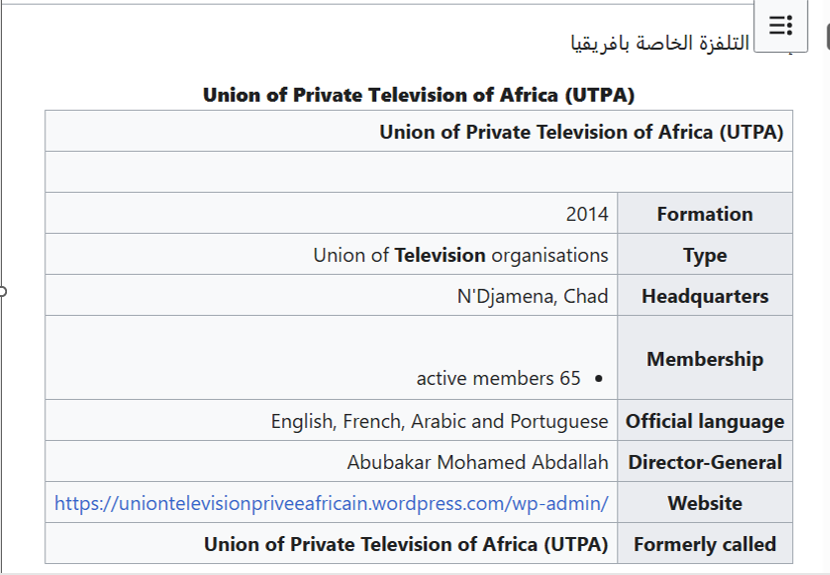830x575 pixels.
Task: Click the Official language row label
Action: tap(704, 421)
